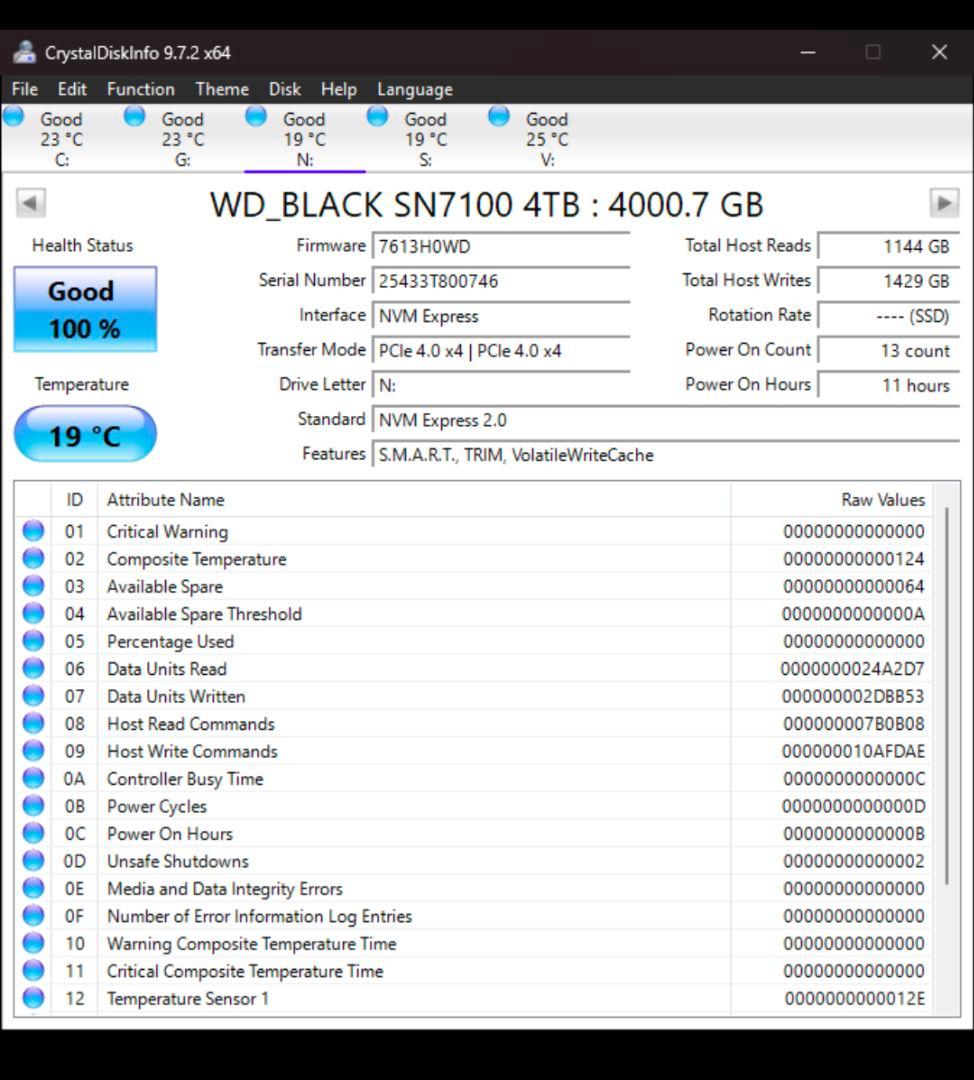Click the right arrow to view next drive
Image resolution: width=974 pixels, height=1080 pixels.
tap(945, 203)
